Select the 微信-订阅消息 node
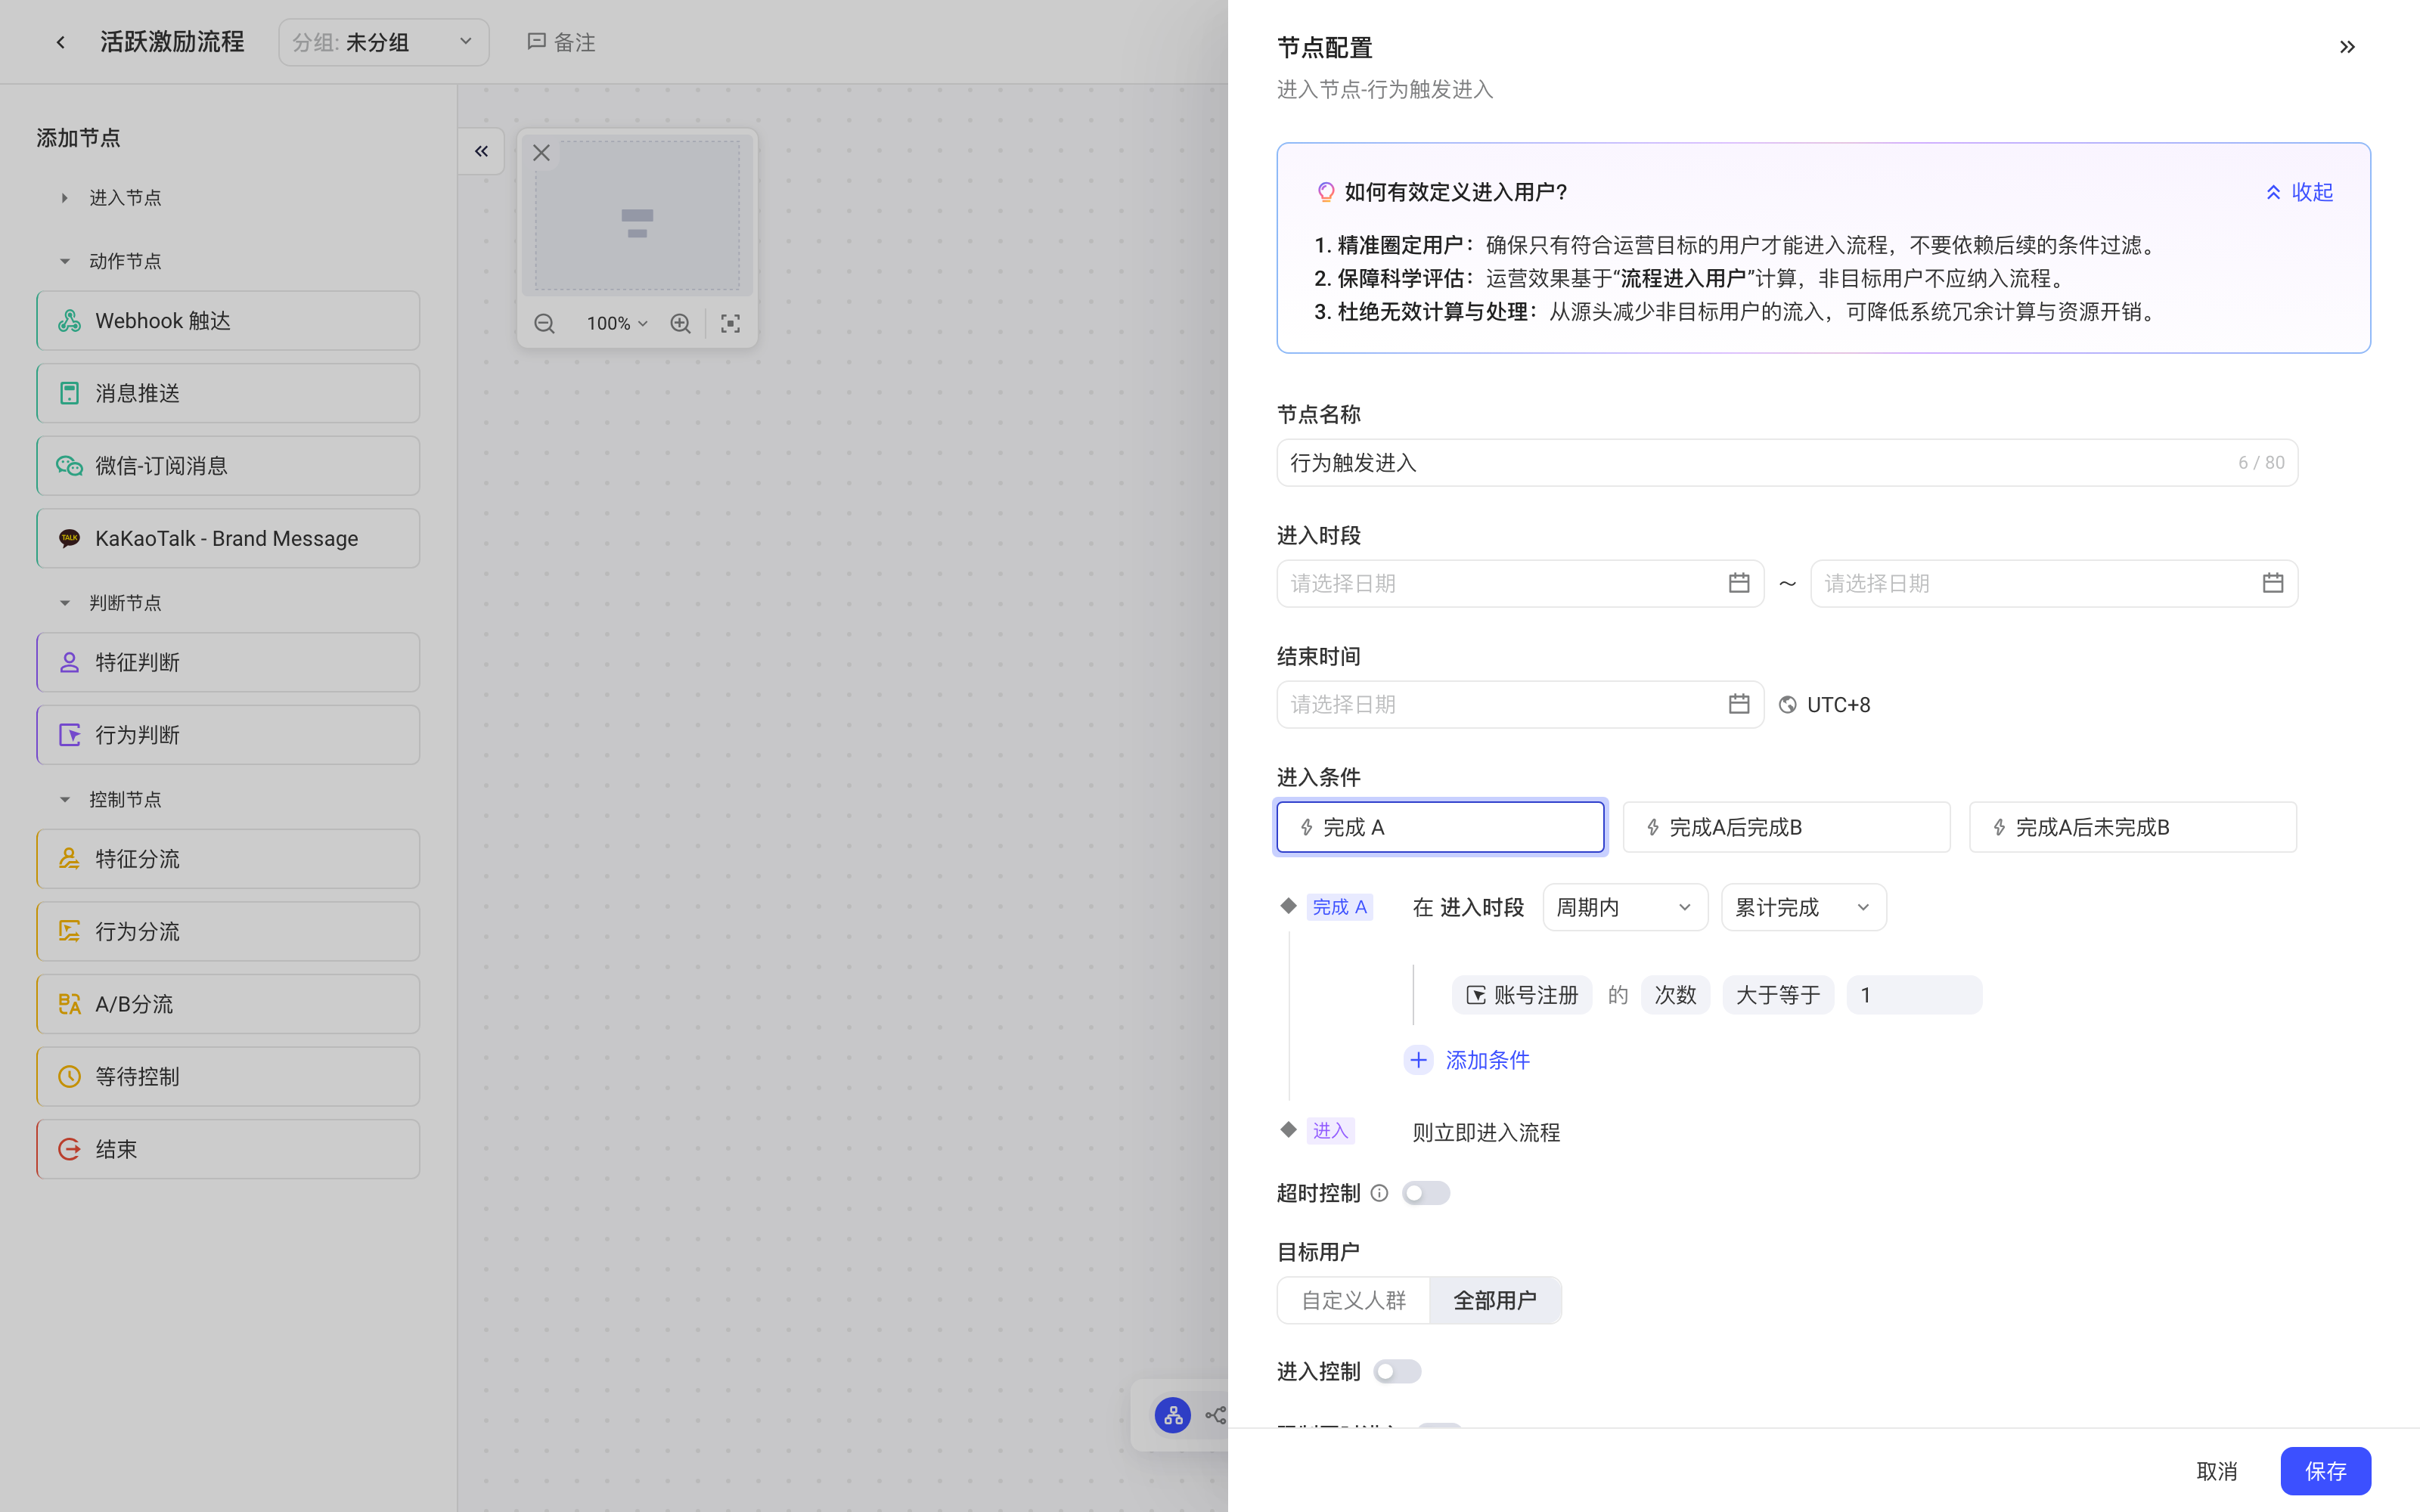The width and height of the screenshot is (2420, 1512). (228, 466)
